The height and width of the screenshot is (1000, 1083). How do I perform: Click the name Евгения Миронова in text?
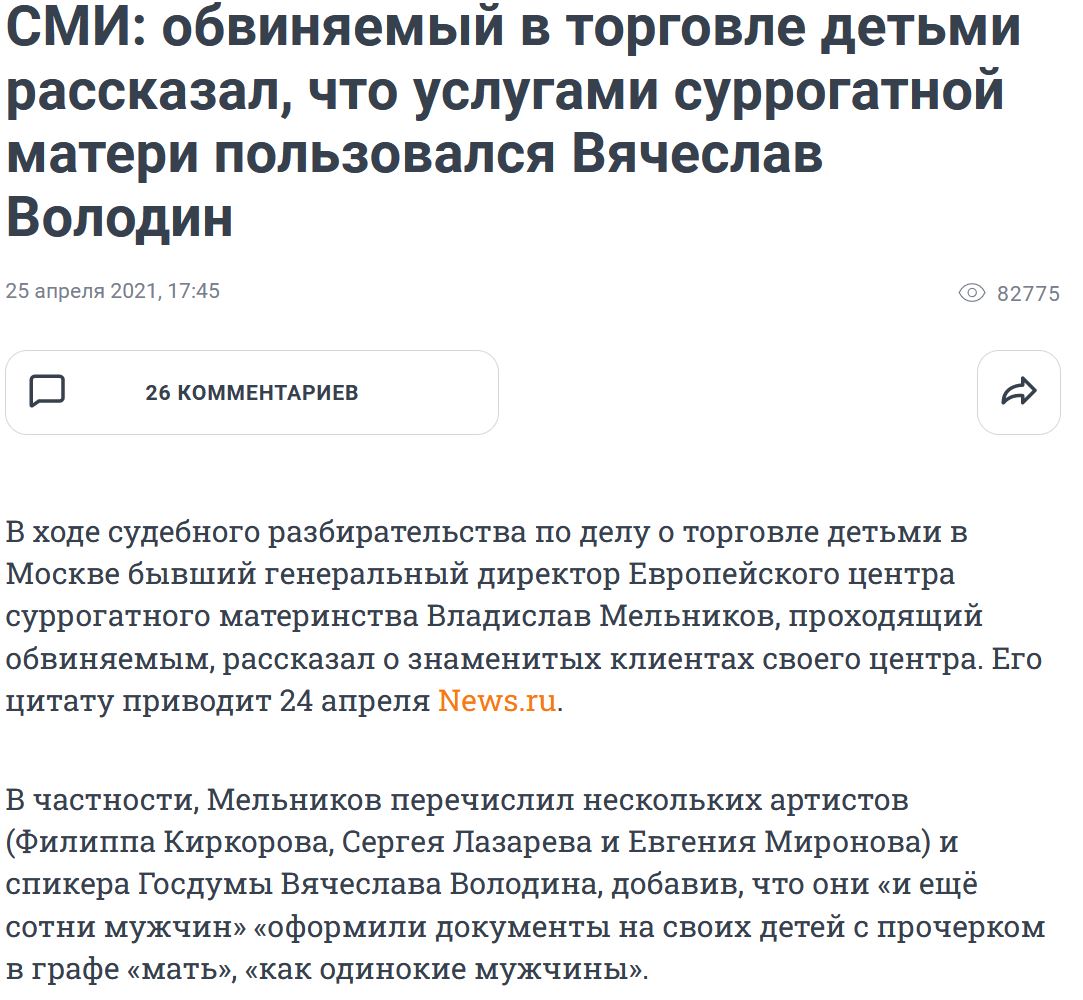click(775, 842)
